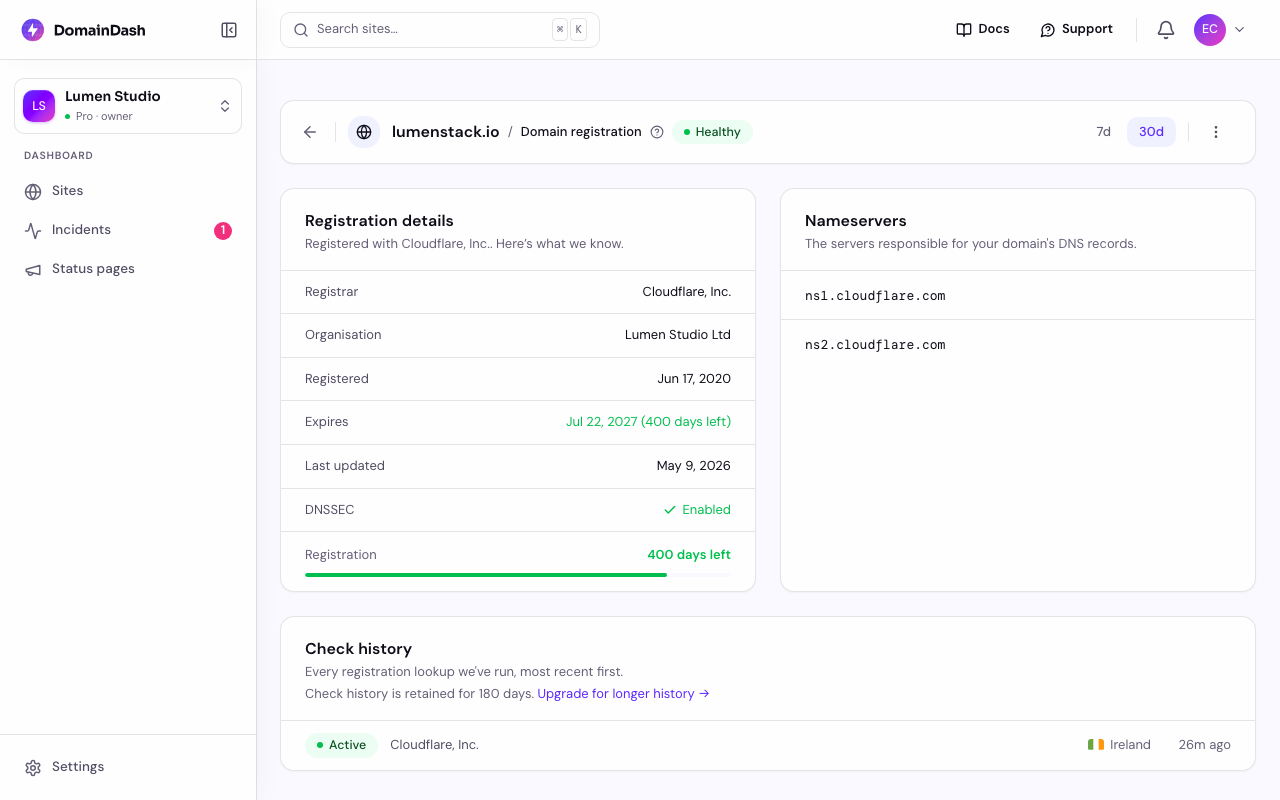Click the help icon next to Domain registration
This screenshot has width=1280, height=800.
pyautogui.click(x=657, y=132)
